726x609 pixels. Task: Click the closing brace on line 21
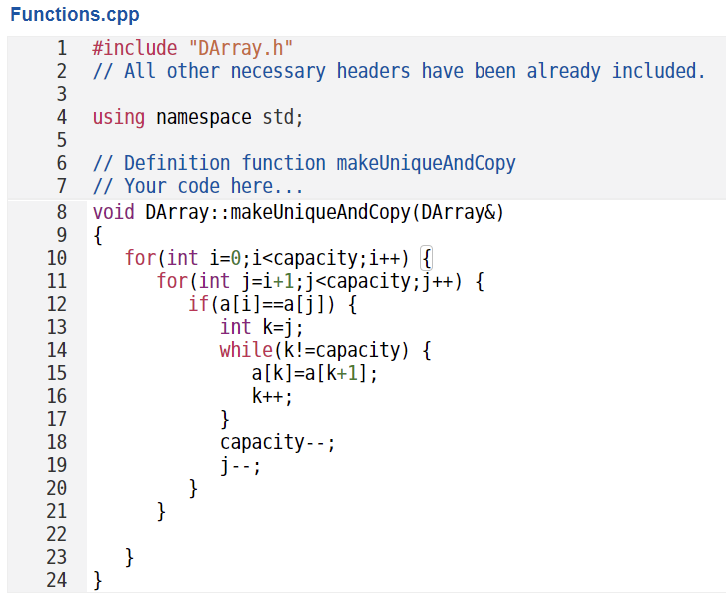161,511
